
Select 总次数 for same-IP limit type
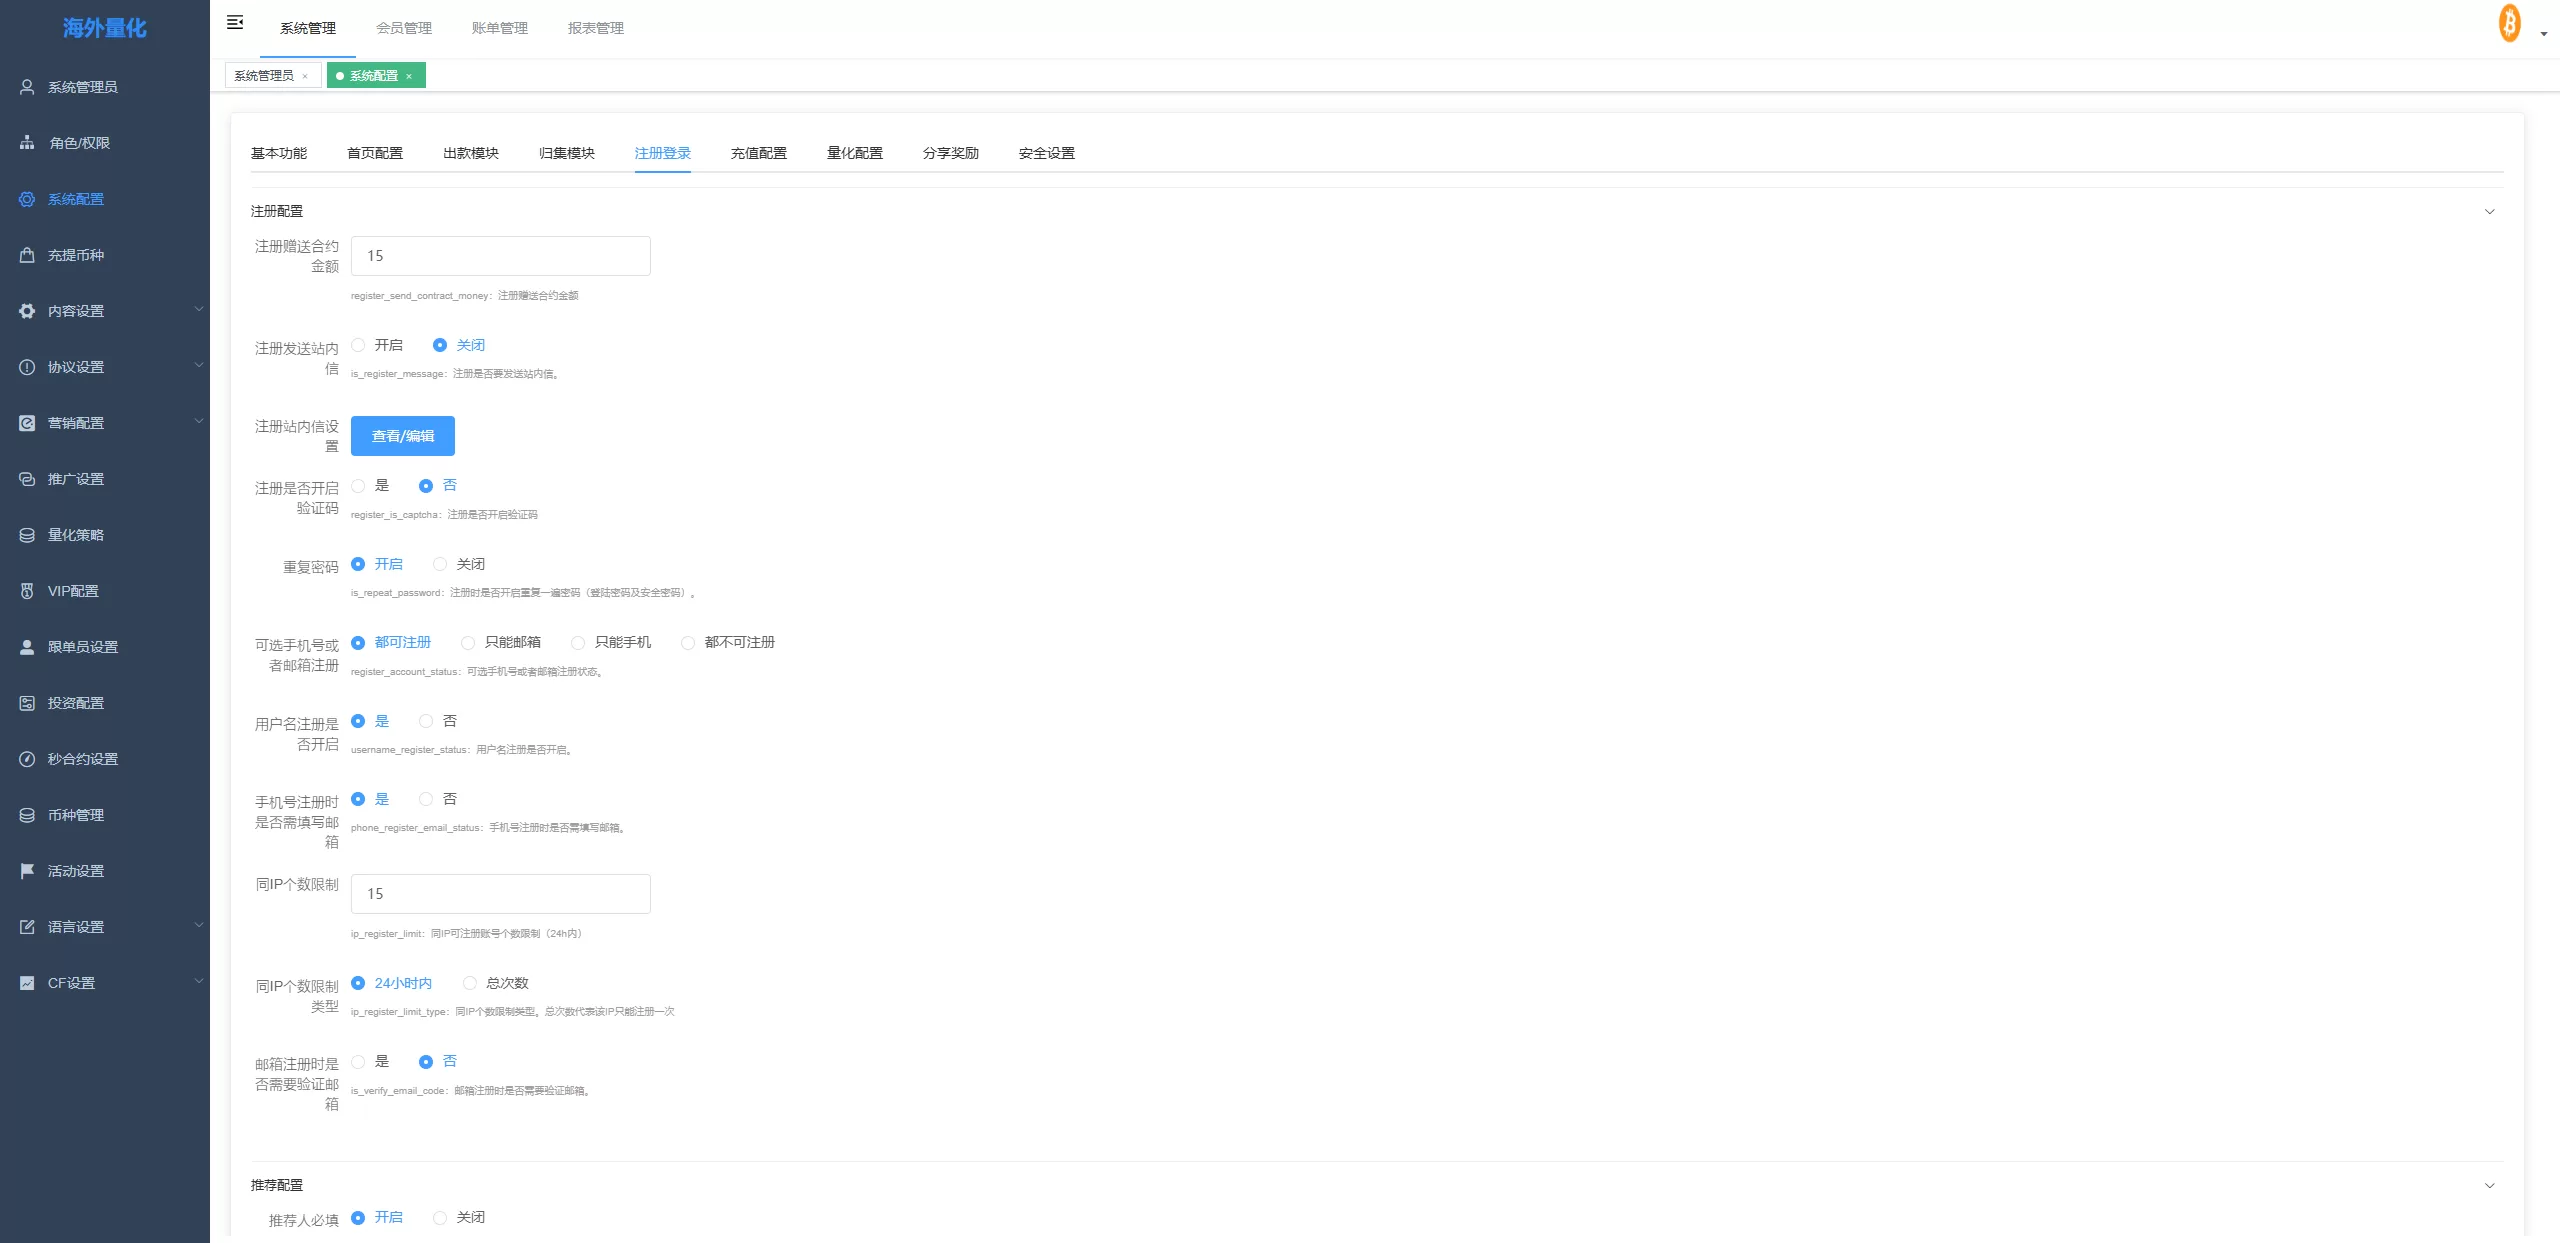click(470, 983)
